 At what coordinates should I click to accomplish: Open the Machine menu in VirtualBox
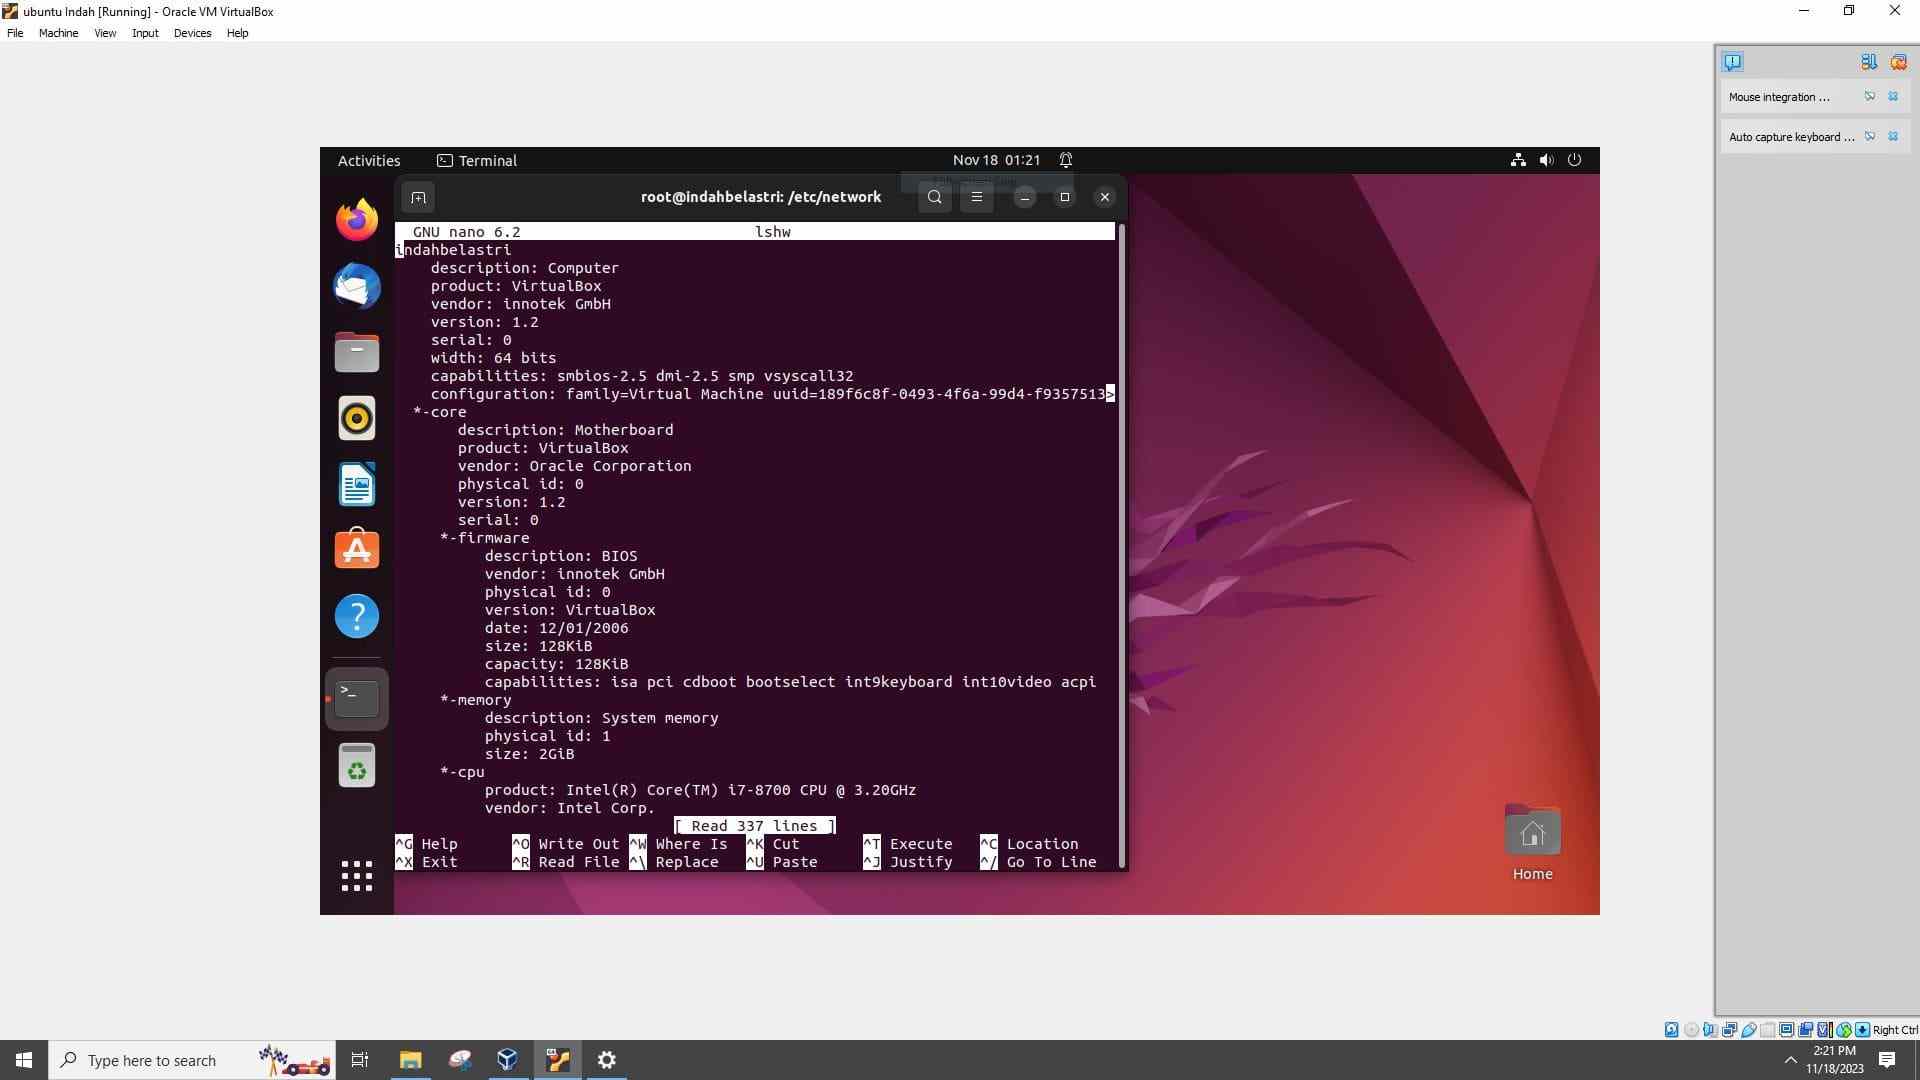coord(58,33)
